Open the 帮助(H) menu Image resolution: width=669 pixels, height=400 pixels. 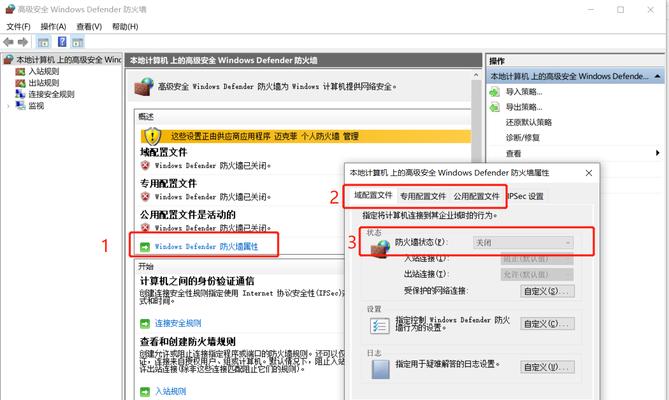click(125, 26)
